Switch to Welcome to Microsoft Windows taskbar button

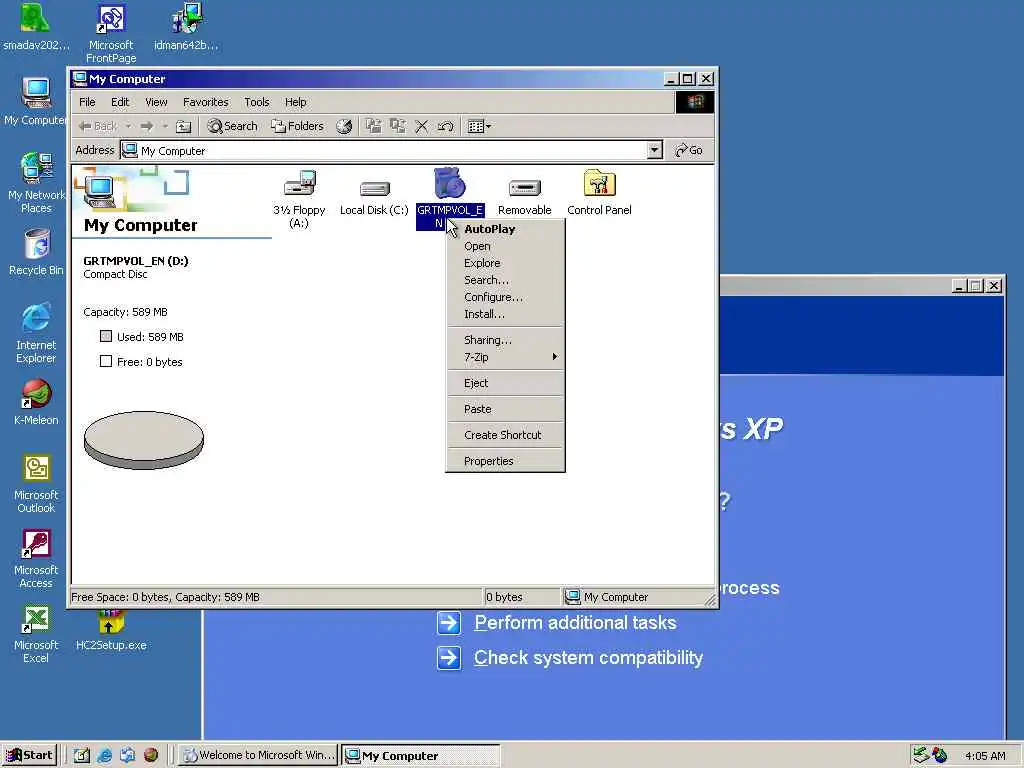[259, 756]
